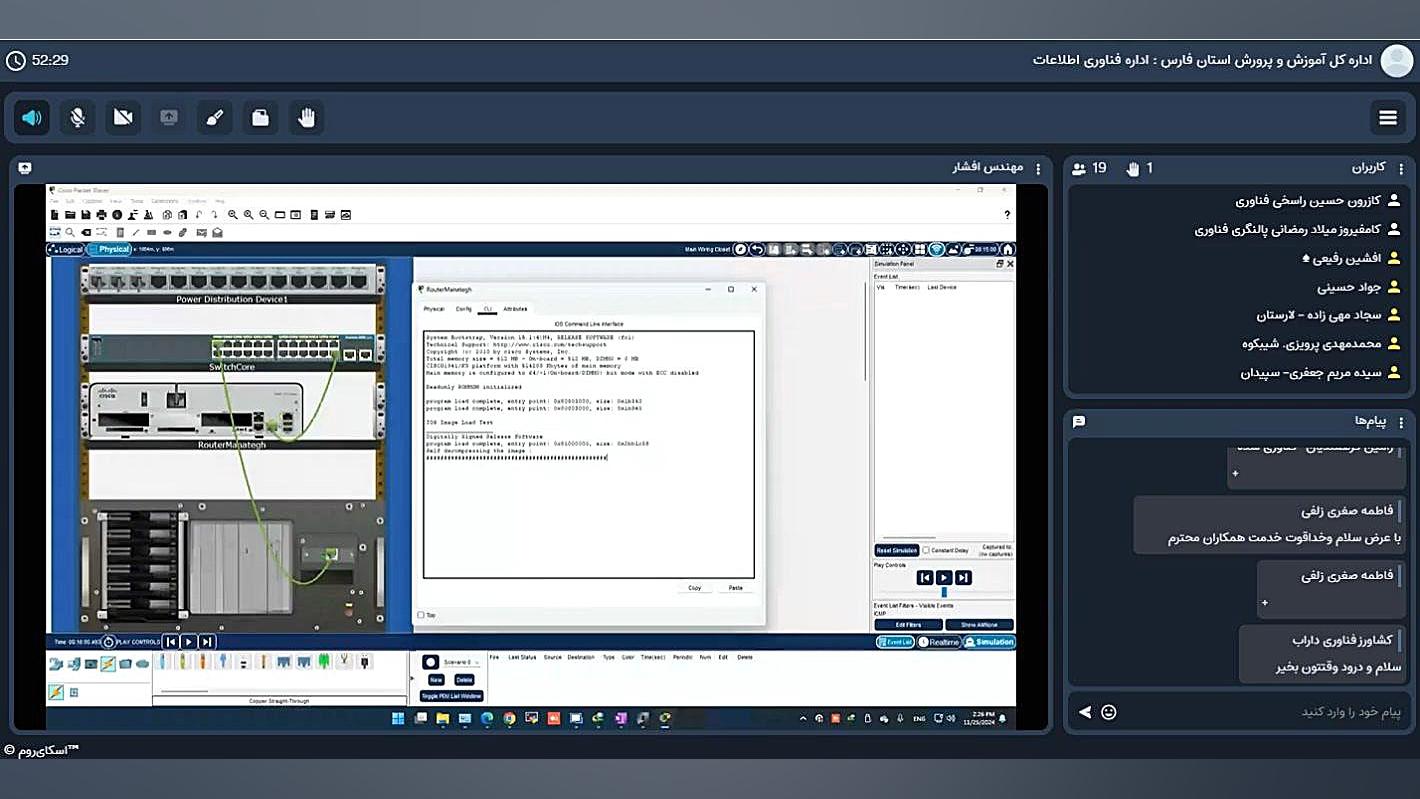The width and height of the screenshot is (1420, 799).
Task: Click bottom bar step-back play control
Action: coord(171,642)
